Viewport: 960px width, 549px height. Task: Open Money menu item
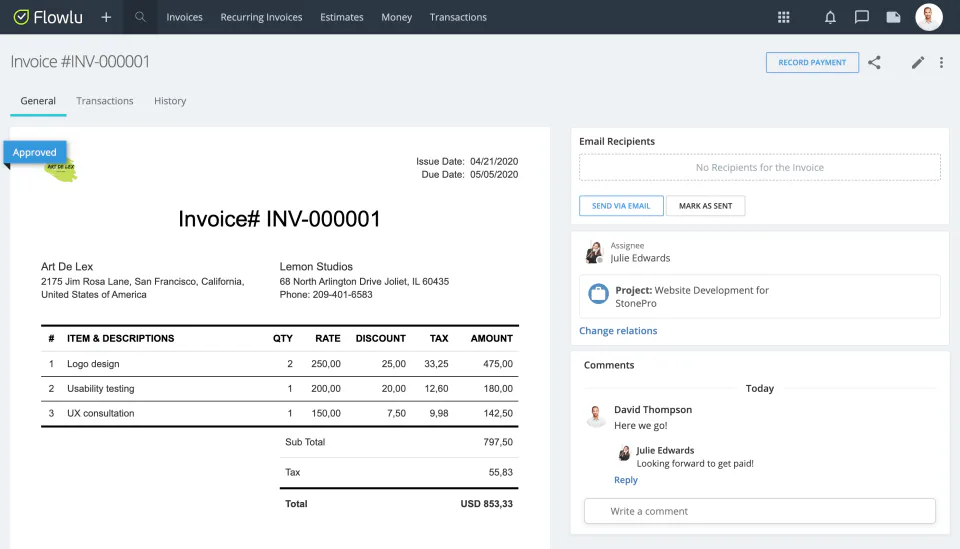397,17
